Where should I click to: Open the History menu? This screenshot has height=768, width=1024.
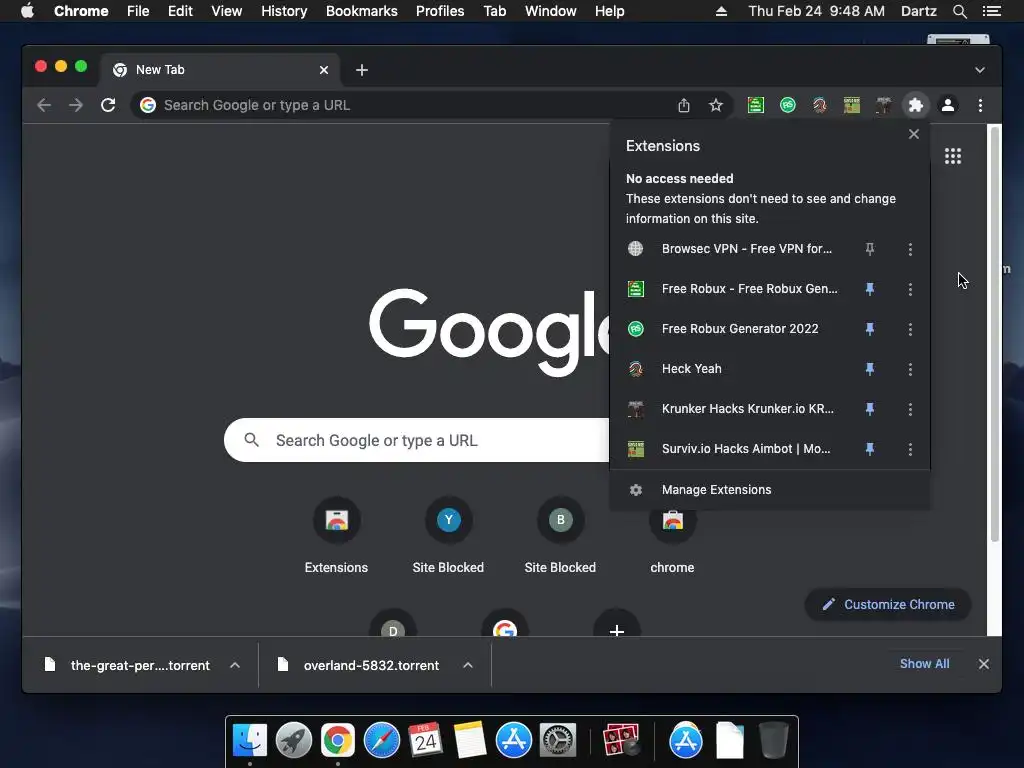point(284,11)
